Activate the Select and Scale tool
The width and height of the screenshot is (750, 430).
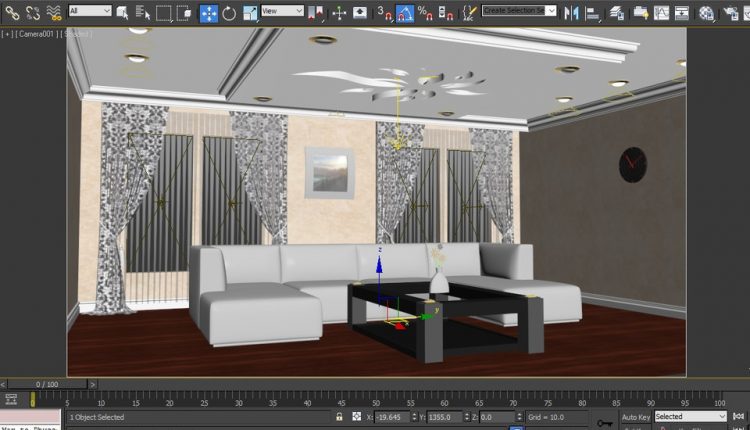pos(250,13)
